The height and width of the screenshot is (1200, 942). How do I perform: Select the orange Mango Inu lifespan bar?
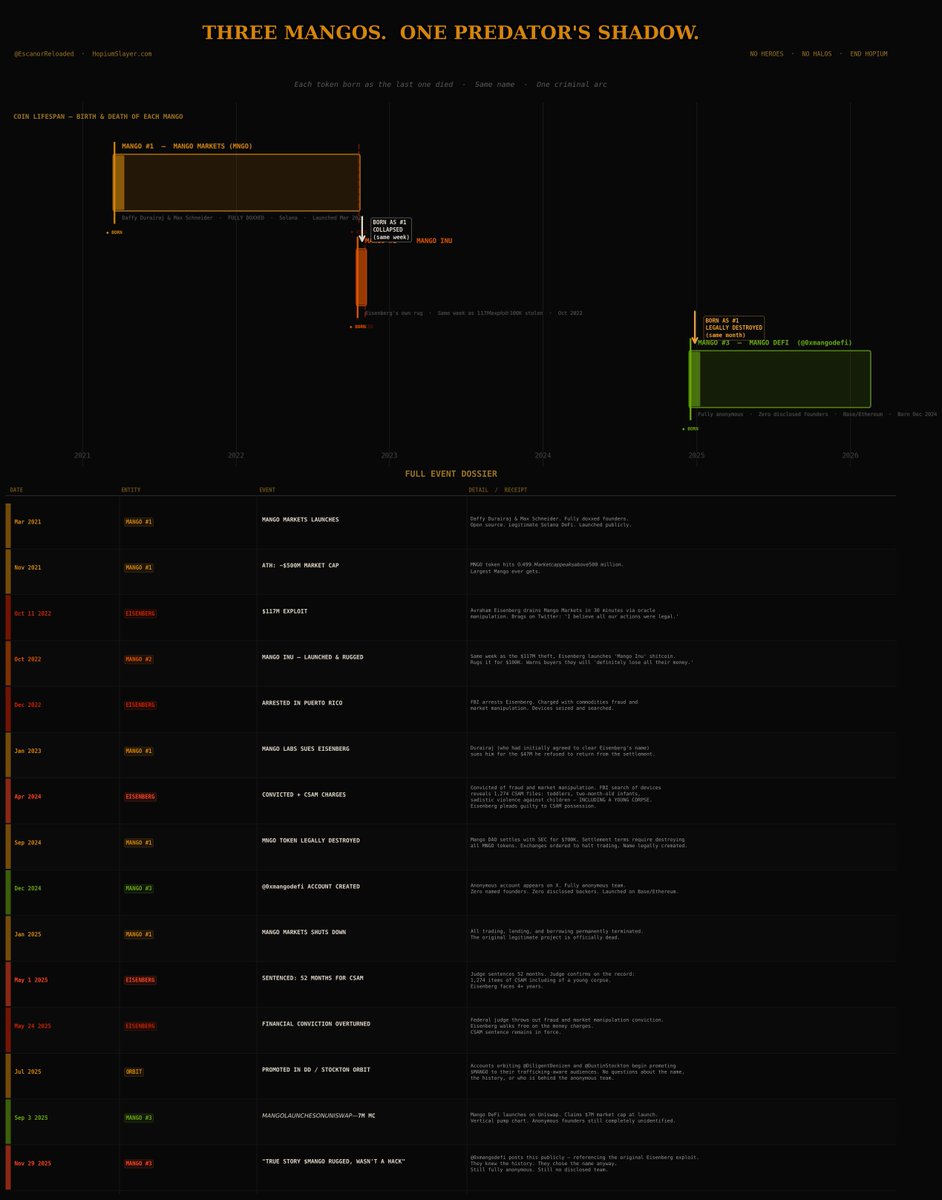[361, 277]
